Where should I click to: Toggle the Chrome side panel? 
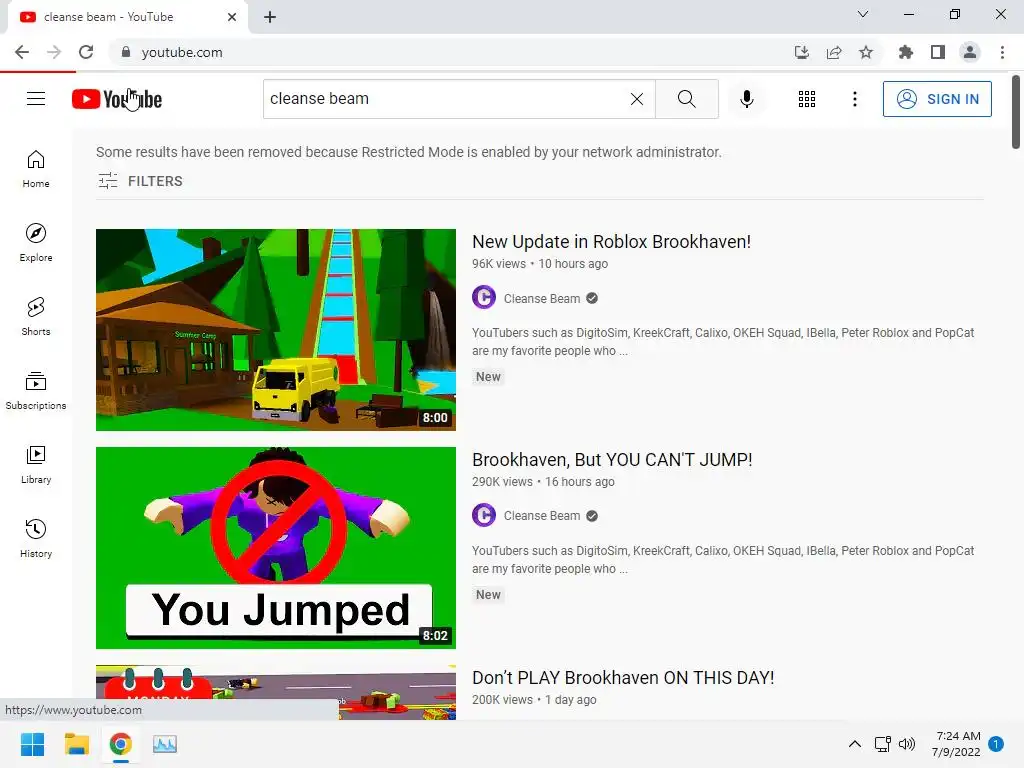(938, 52)
